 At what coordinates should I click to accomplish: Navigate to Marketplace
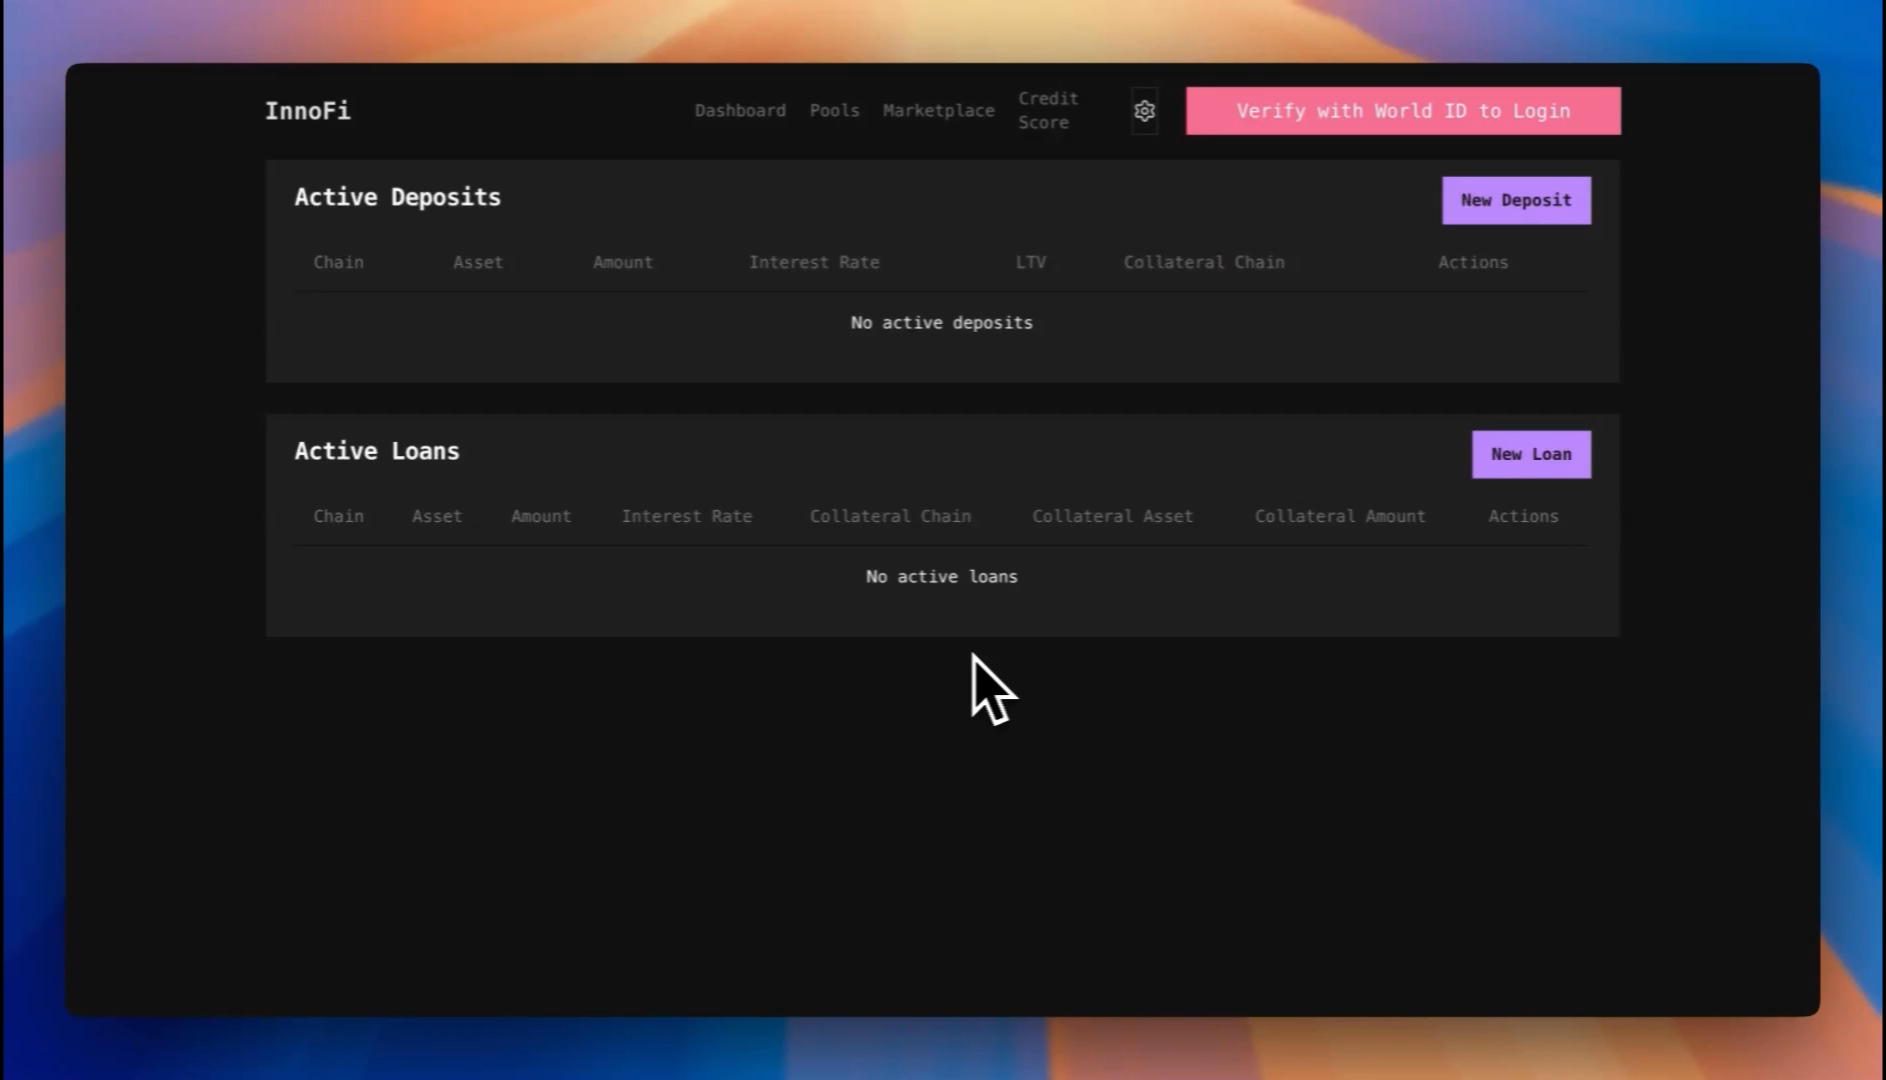(x=938, y=111)
